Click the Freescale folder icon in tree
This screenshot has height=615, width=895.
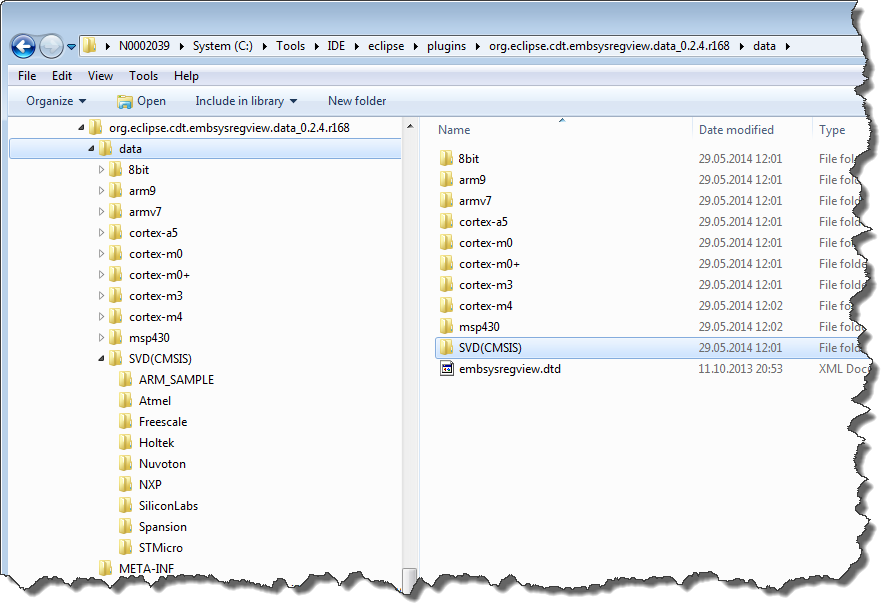[x=125, y=421]
